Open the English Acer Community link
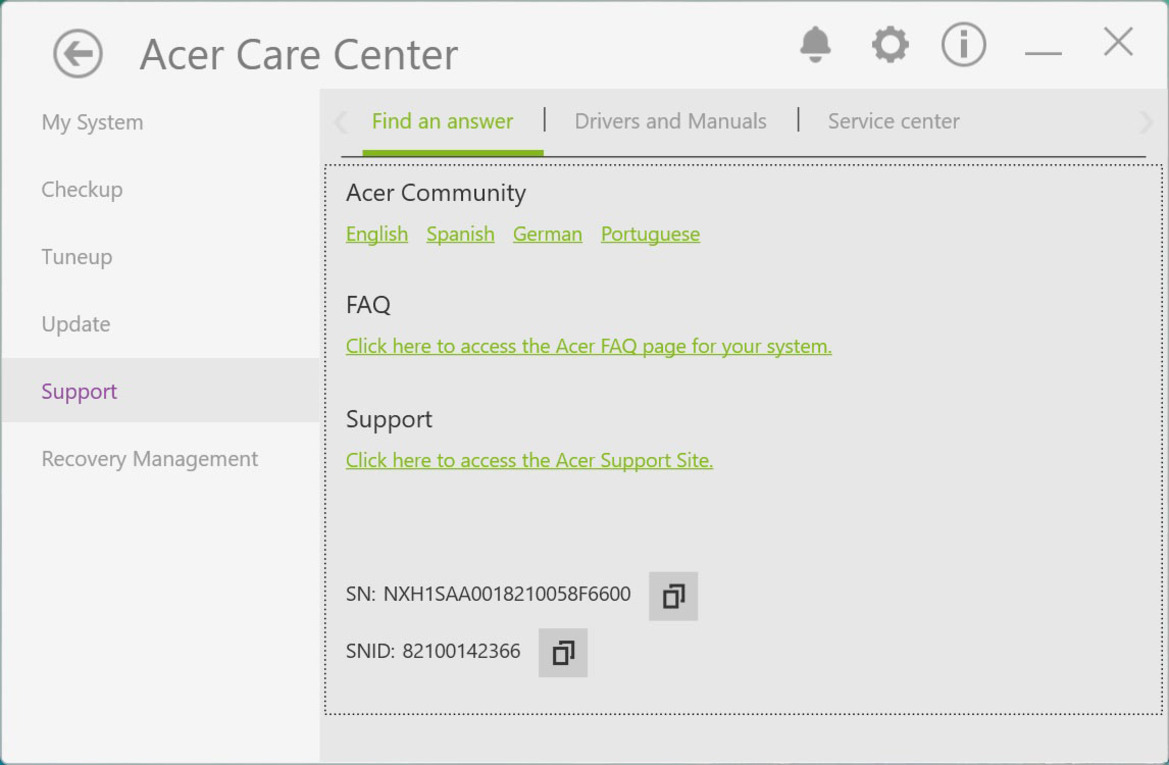Image resolution: width=1169 pixels, height=765 pixels. coord(376,234)
